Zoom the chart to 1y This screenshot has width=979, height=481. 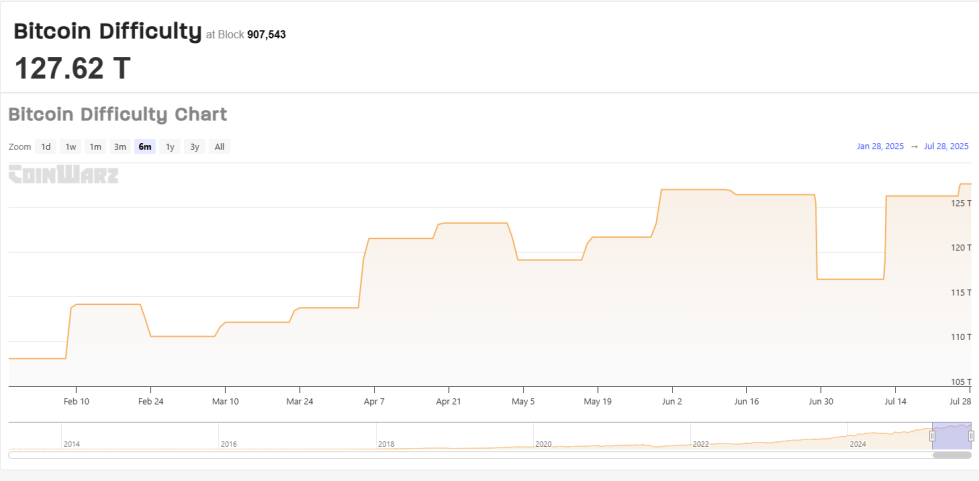[x=170, y=147]
